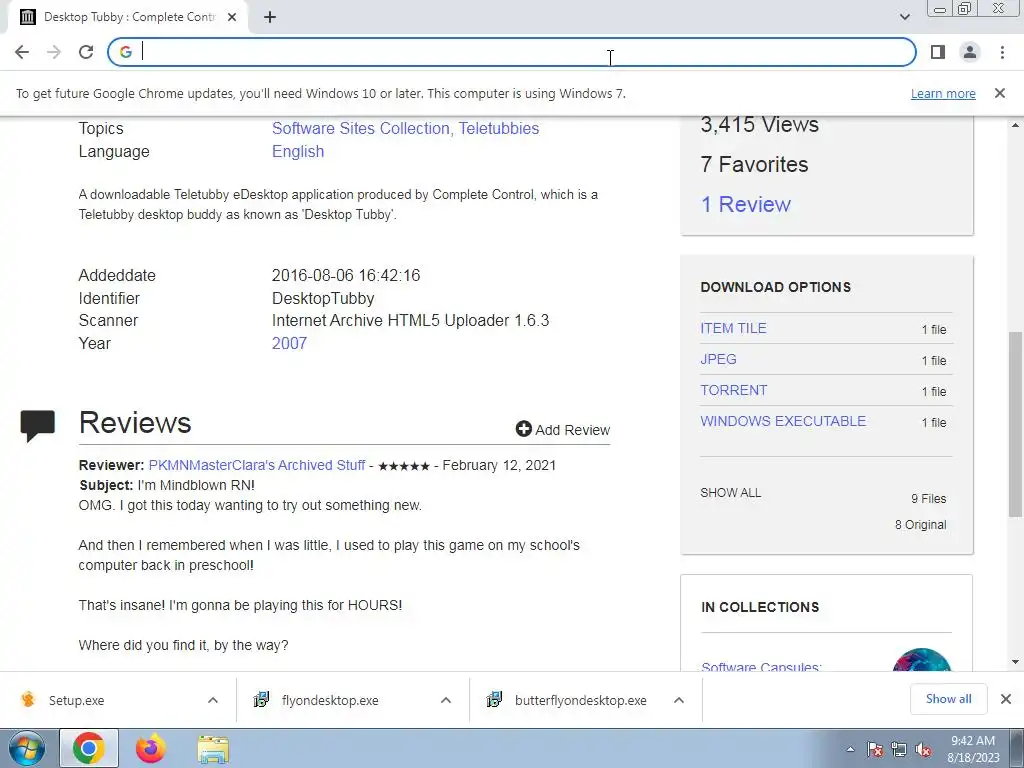1024x768 pixels.
Task: Click the Action Center flag icon
Action: pos(875,749)
